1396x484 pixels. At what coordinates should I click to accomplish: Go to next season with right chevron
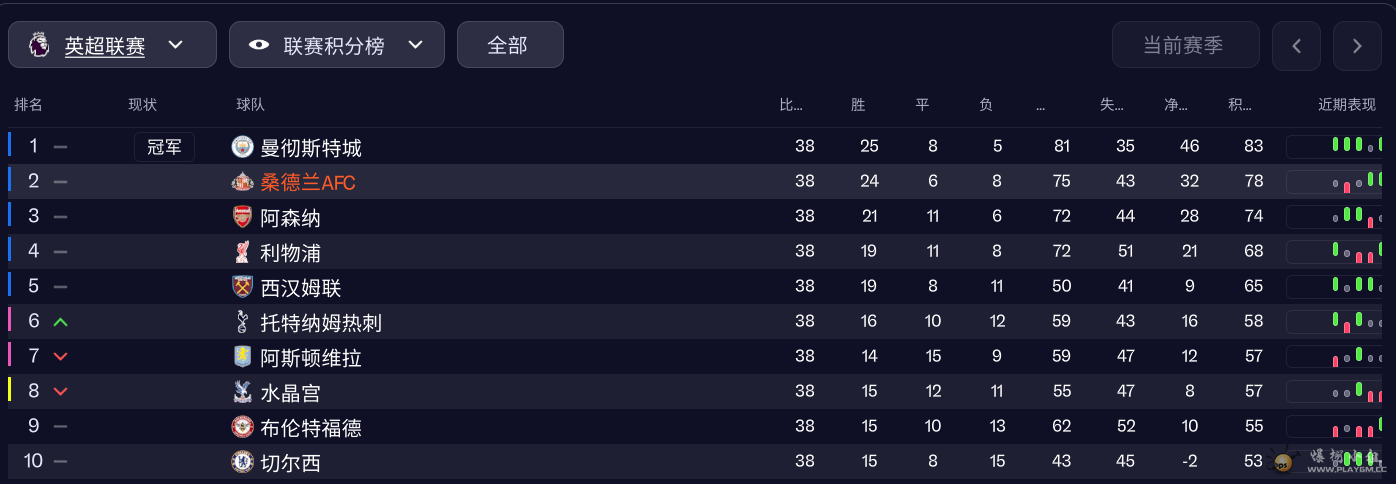(1357, 46)
